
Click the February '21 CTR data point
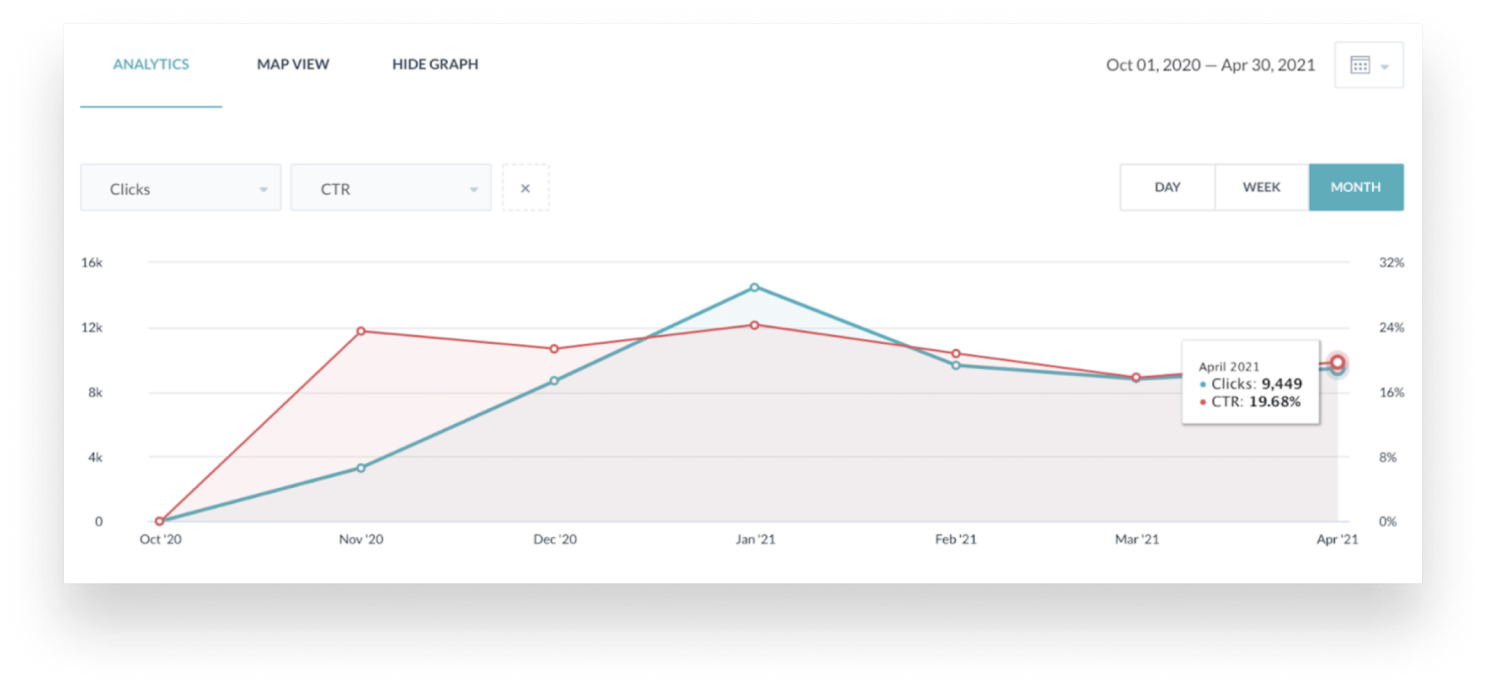point(956,353)
